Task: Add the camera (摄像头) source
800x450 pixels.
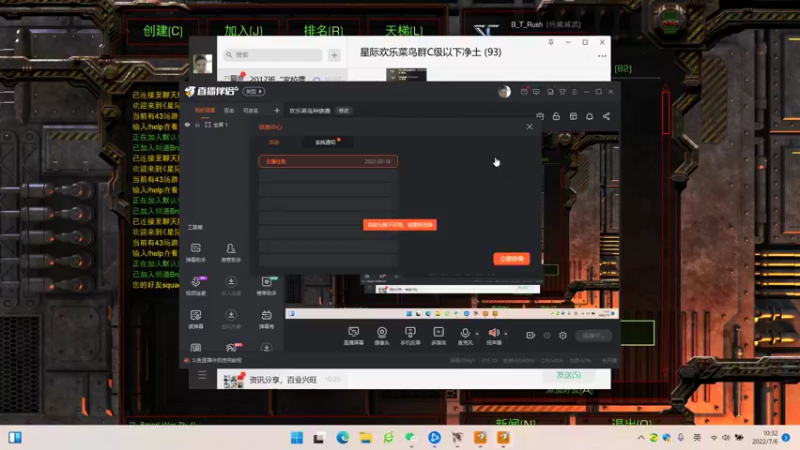Action: (382, 336)
